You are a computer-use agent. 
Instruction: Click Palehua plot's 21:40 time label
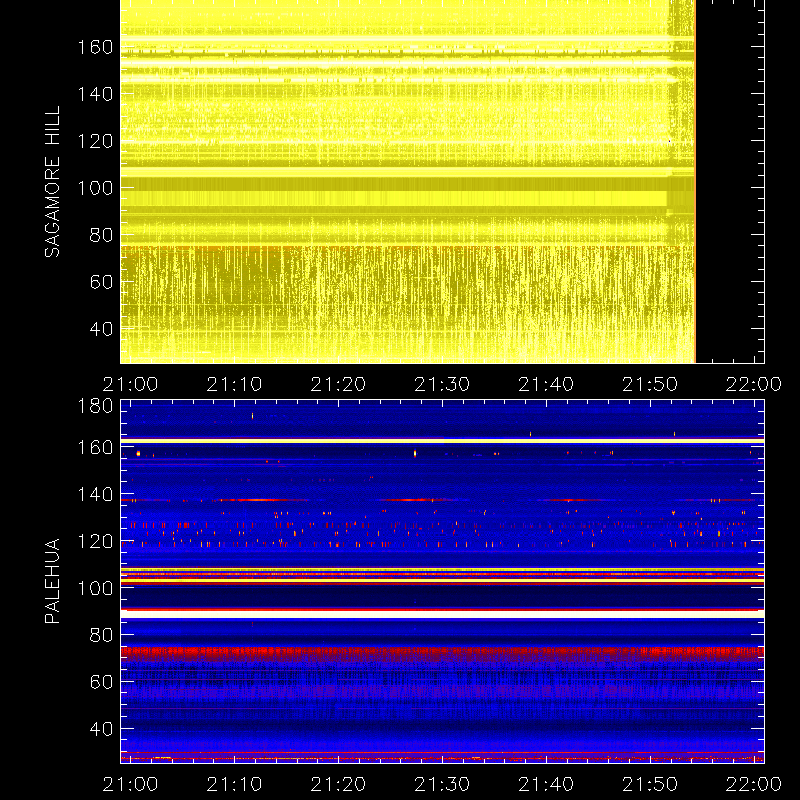(546, 784)
